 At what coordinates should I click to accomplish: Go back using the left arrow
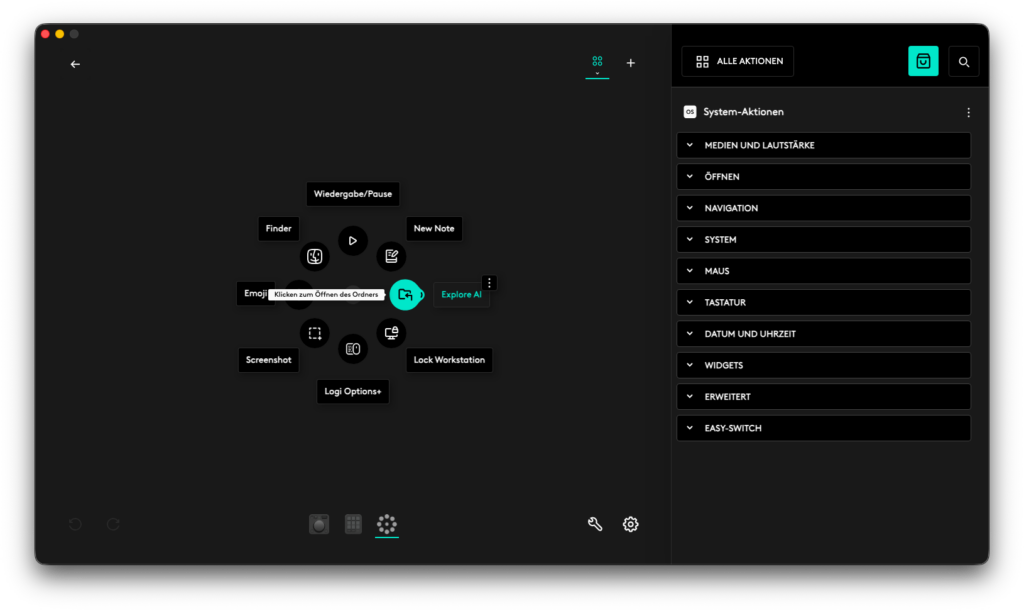75,64
